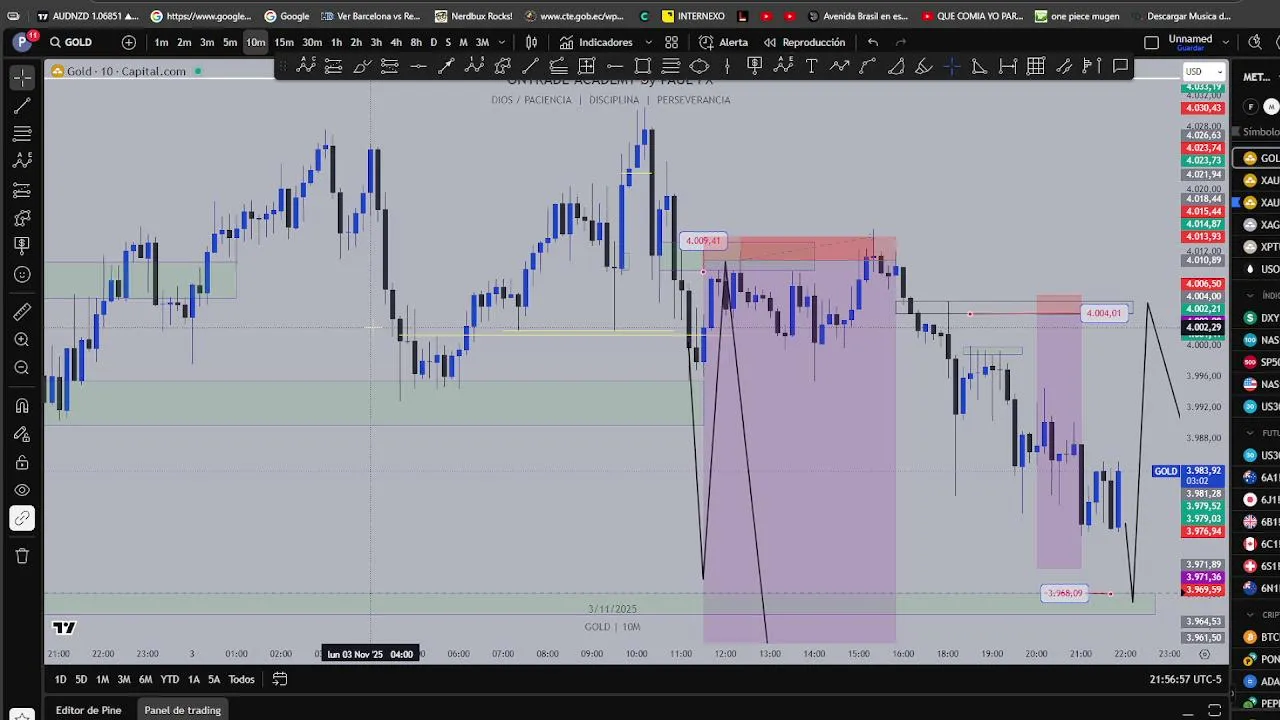1280x720 pixels.
Task: Switch to the 15m timeframe
Action: click(x=284, y=42)
